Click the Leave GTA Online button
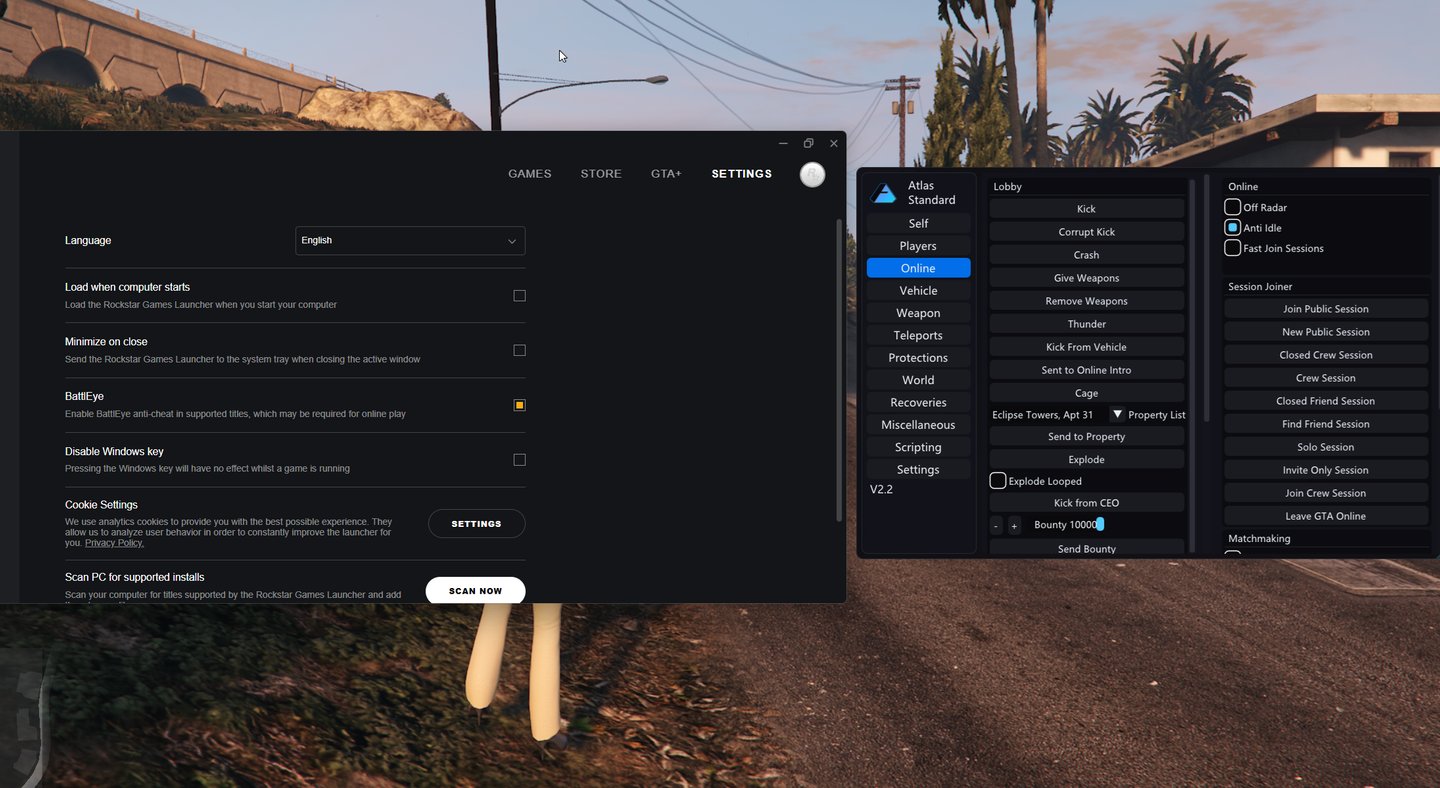1440x788 pixels. (x=1326, y=516)
